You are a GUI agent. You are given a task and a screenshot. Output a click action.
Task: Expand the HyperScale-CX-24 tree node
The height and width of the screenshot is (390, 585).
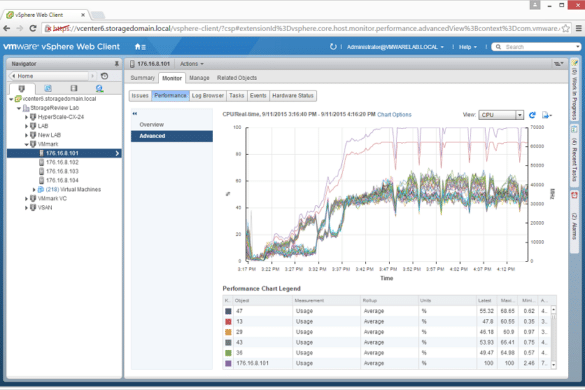pos(26,117)
